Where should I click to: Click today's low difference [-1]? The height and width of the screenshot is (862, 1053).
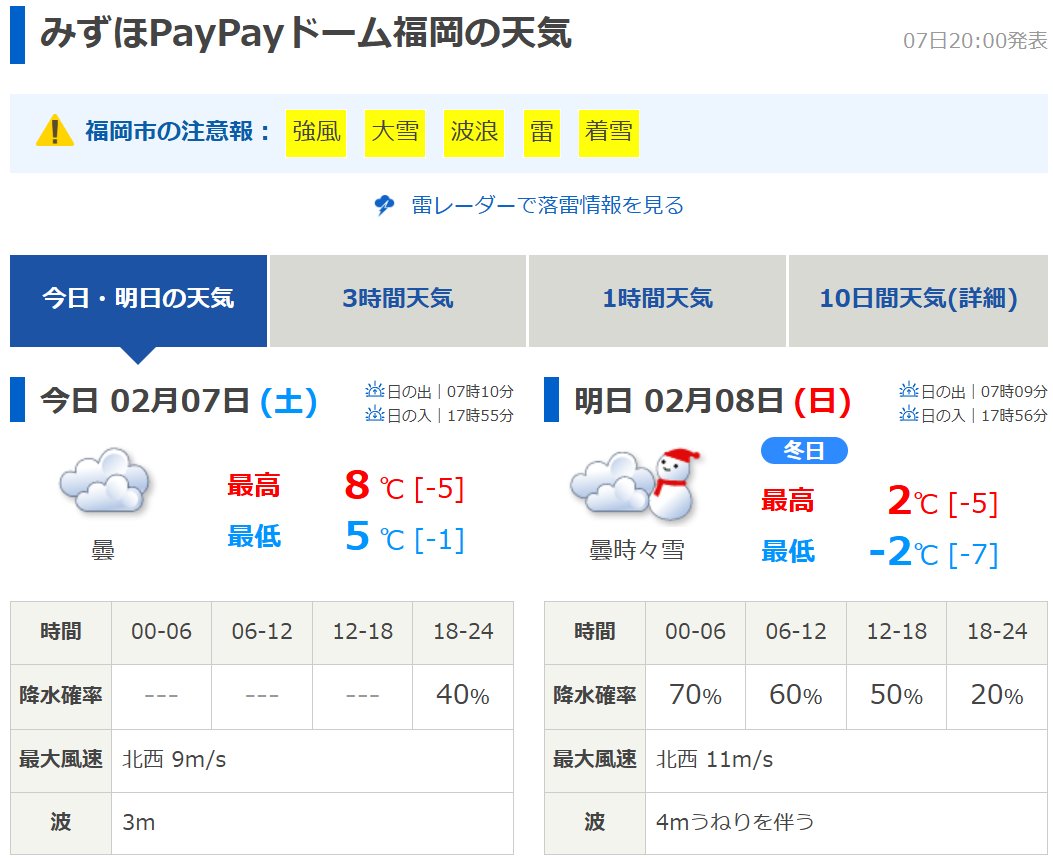439,540
